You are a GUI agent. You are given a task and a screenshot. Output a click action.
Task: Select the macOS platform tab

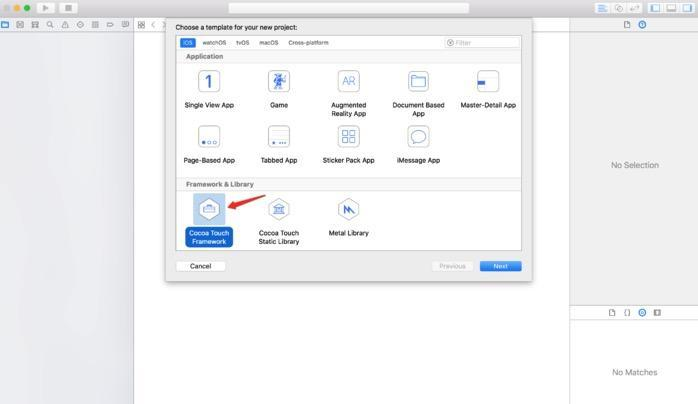268,43
